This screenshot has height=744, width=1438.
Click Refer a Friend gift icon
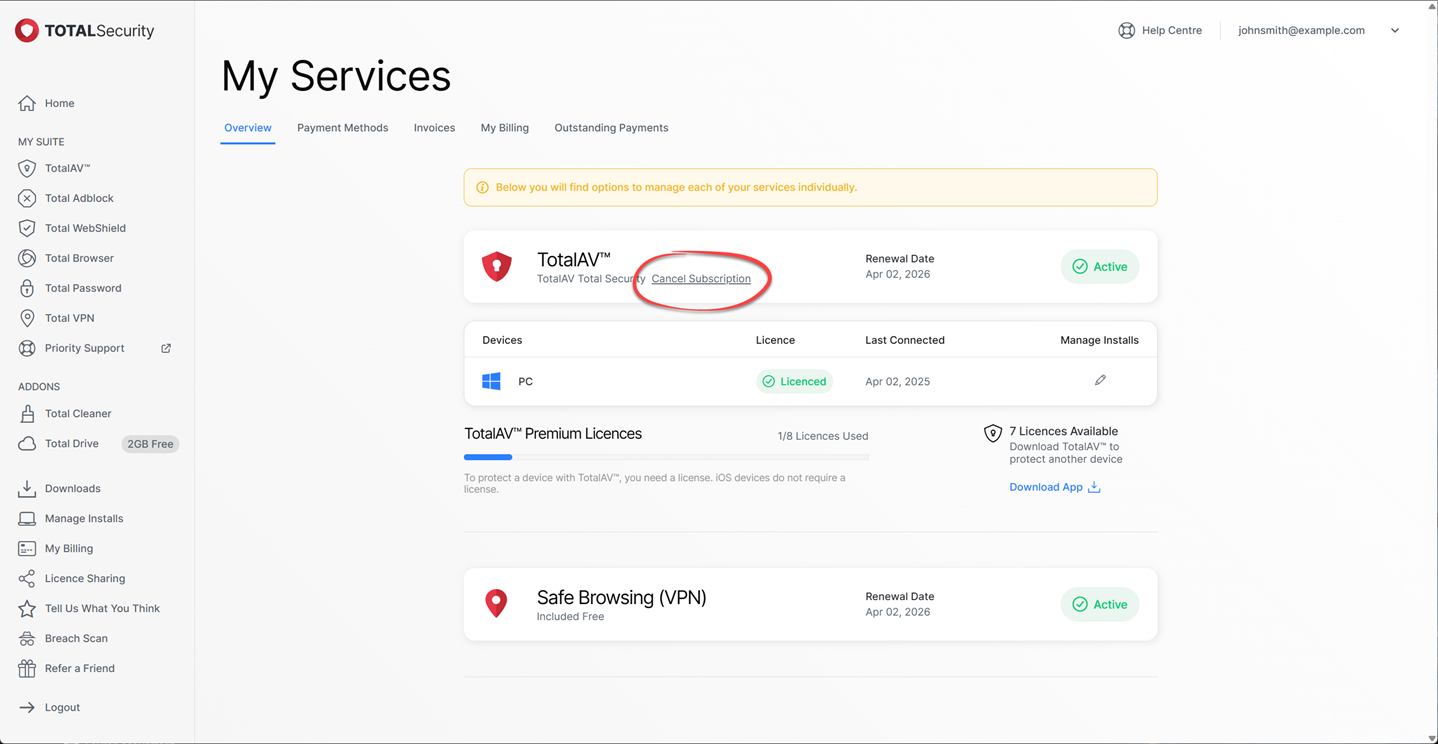click(x=27, y=668)
